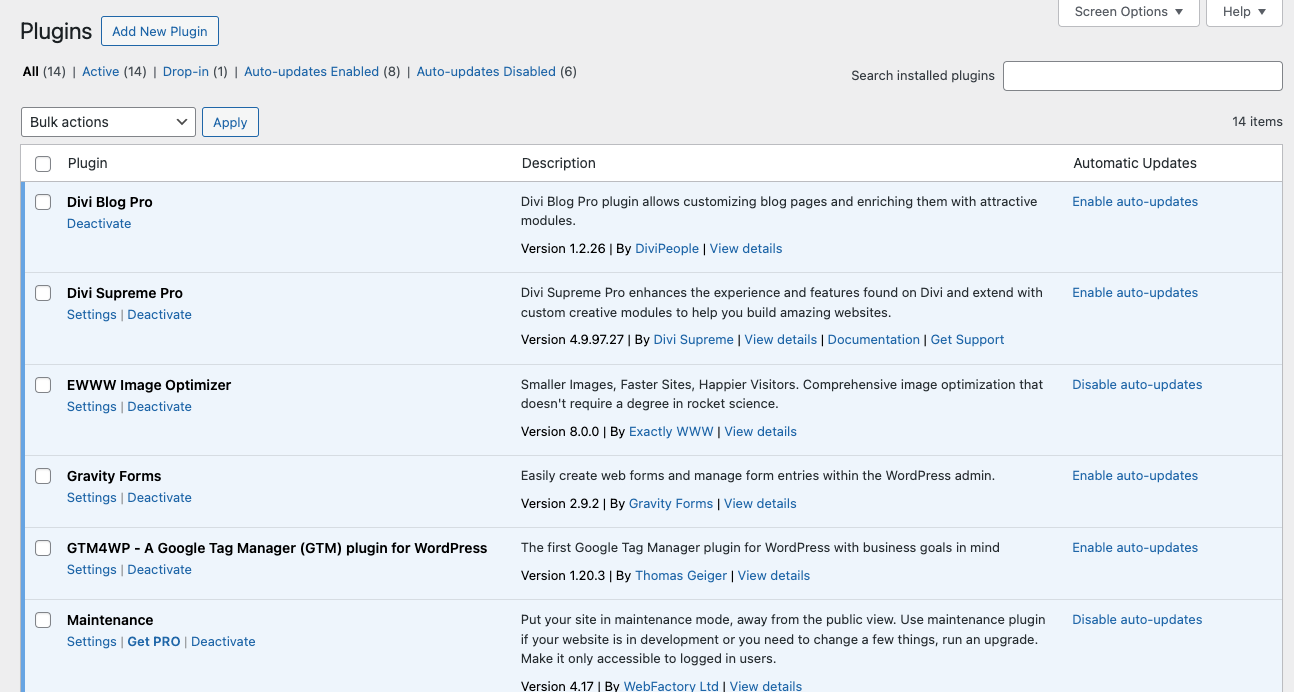
Task: Filter by Auto-updates Enabled plugins
Action: point(311,72)
